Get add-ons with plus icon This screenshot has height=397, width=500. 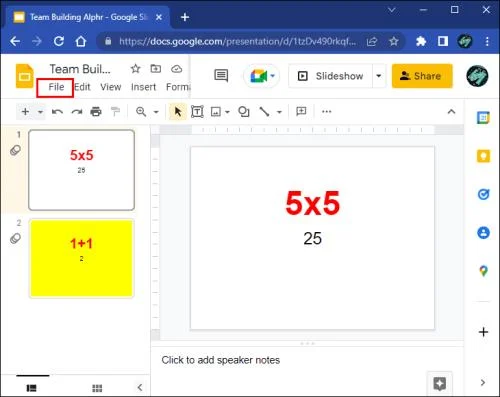483,332
